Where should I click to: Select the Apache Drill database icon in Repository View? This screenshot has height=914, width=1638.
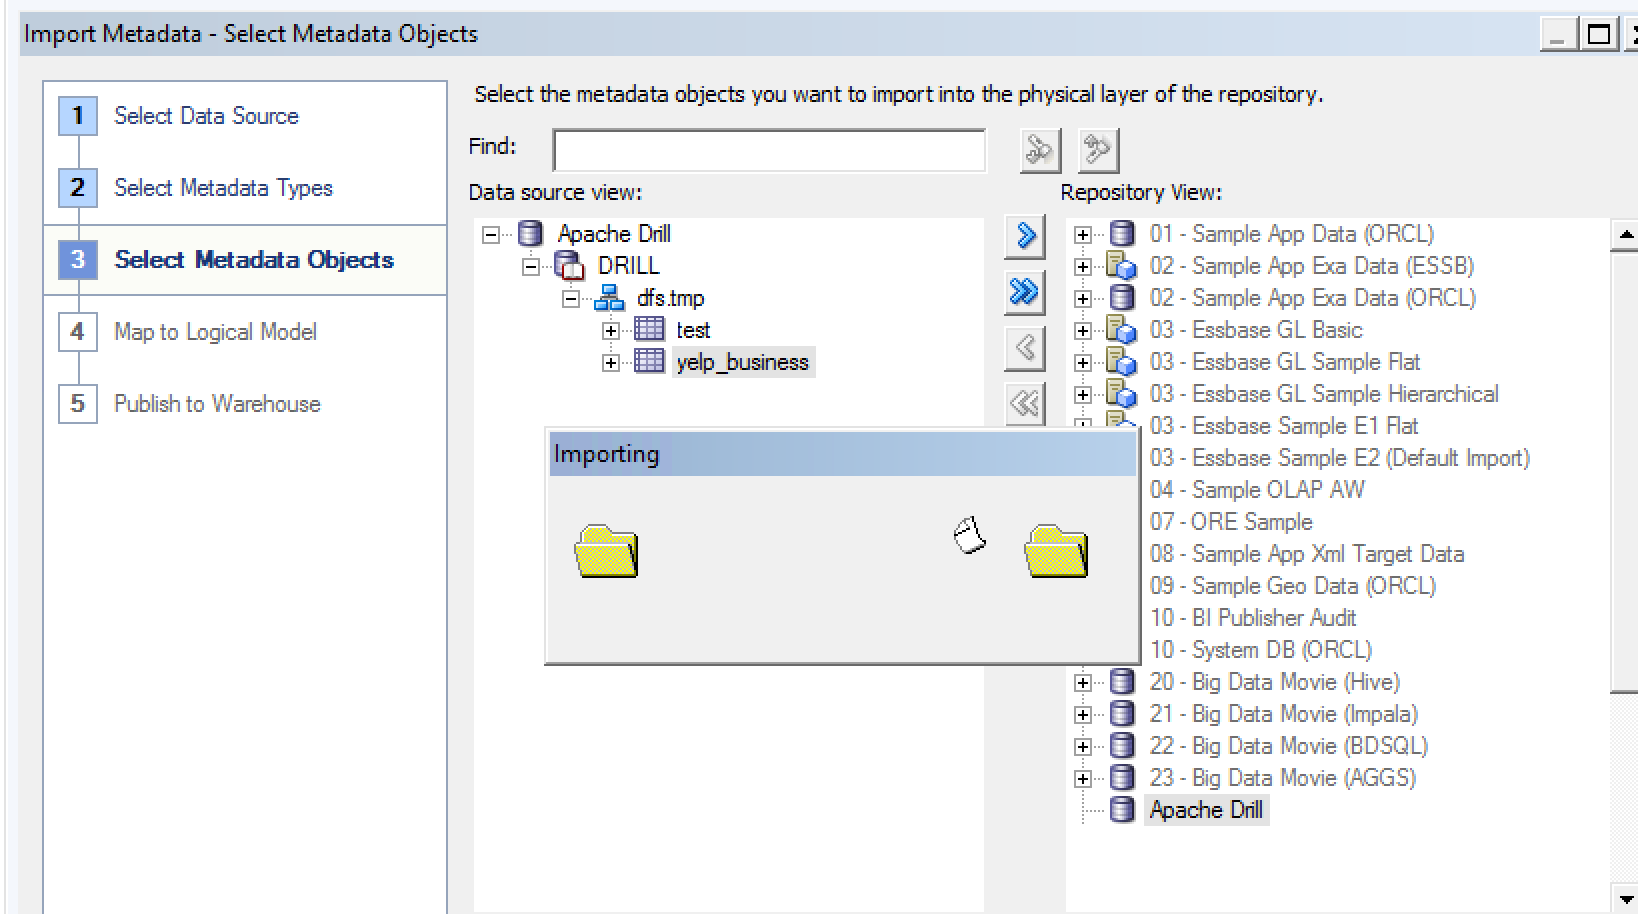point(1123,810)
